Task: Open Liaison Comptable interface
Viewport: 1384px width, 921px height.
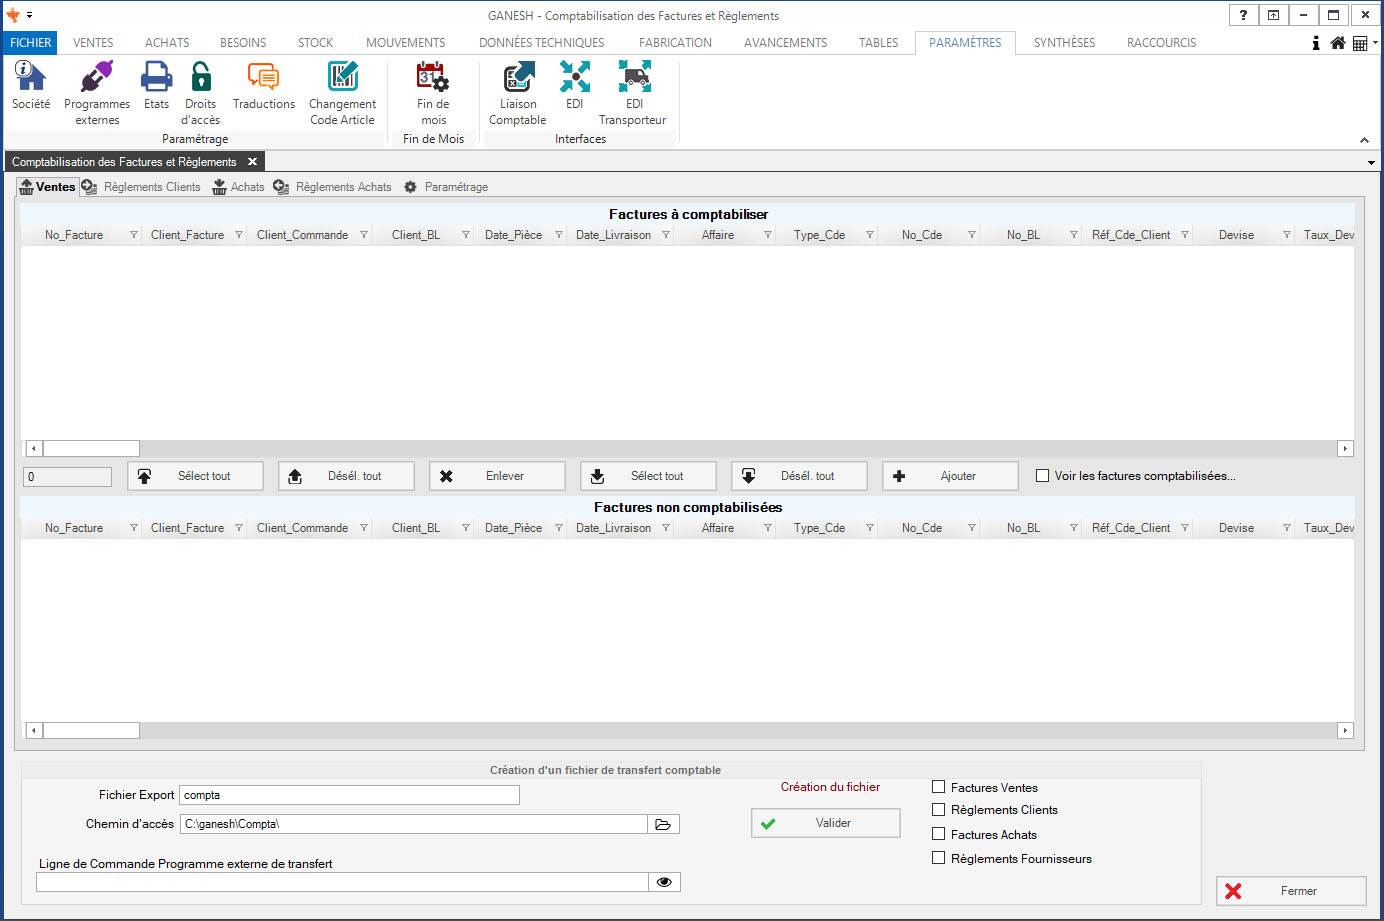Action: pos(518,77)
